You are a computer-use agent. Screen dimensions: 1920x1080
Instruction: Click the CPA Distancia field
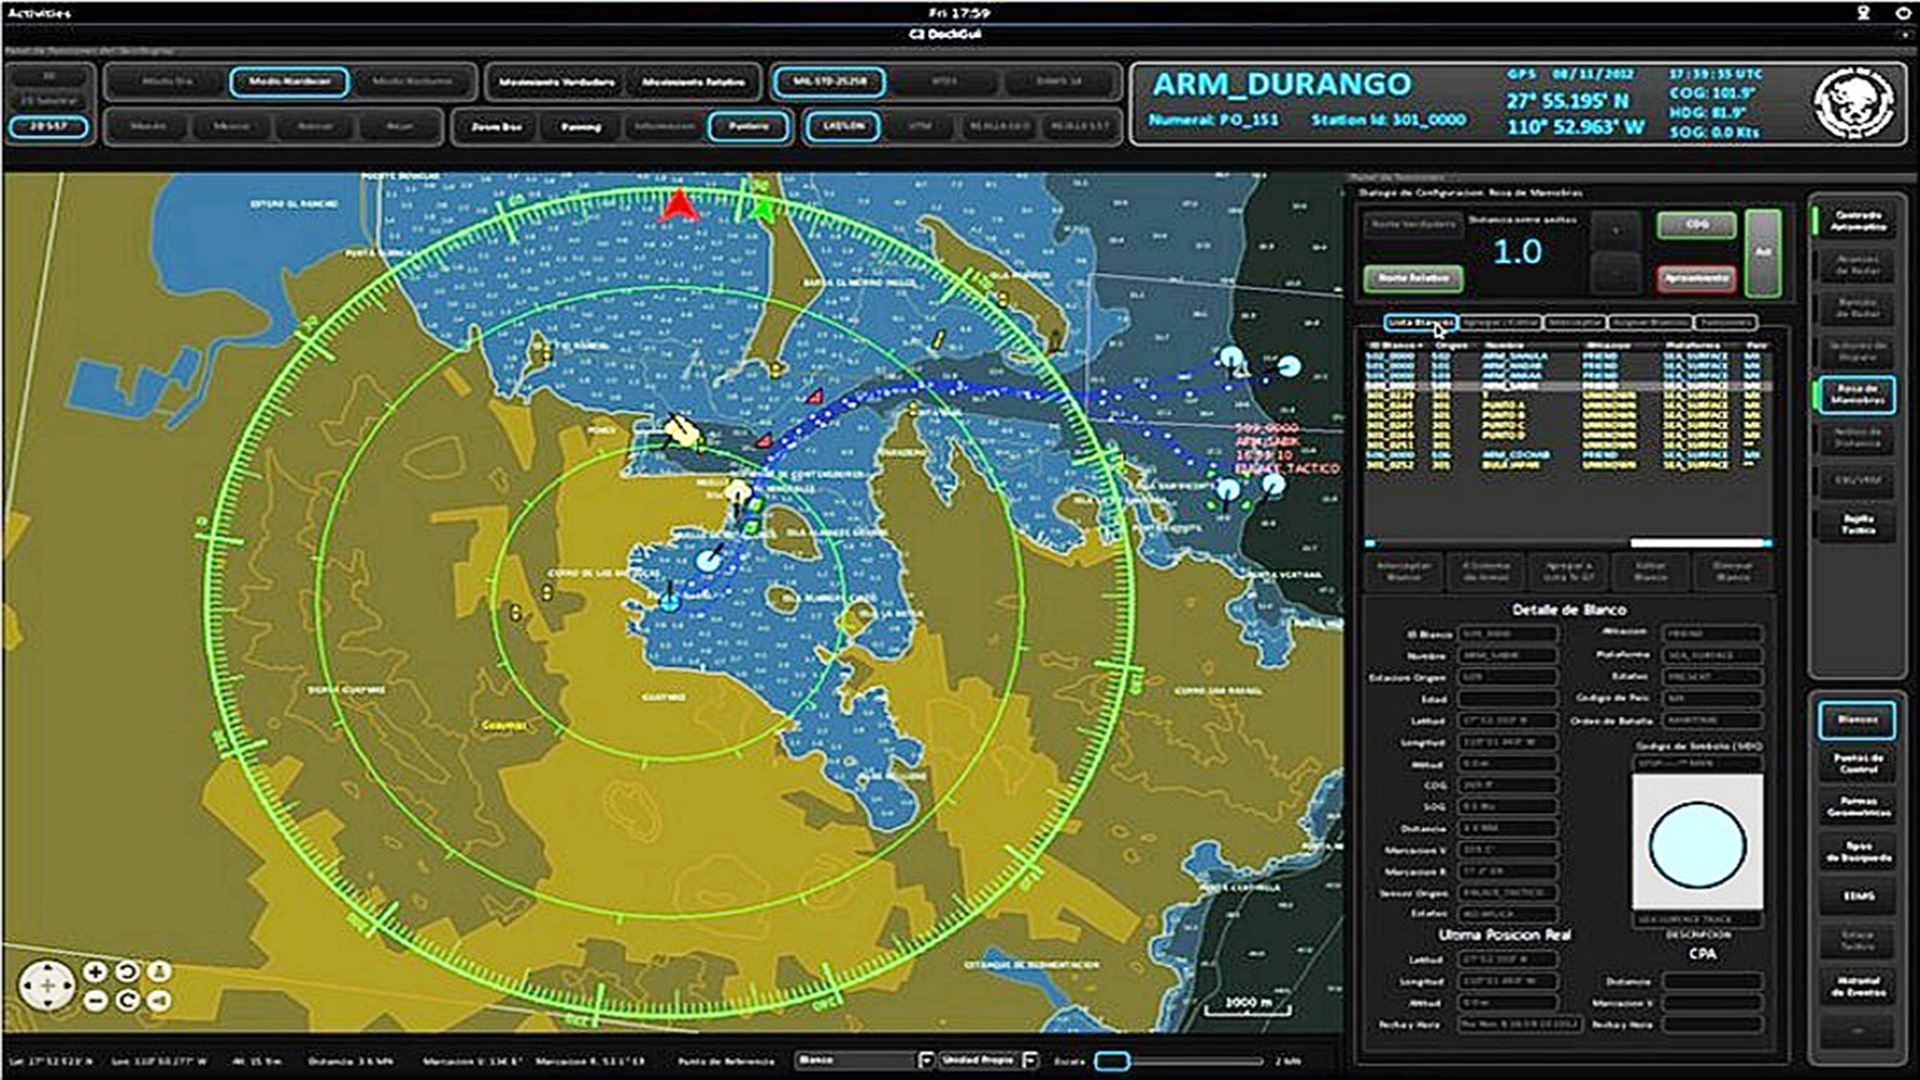point(1713,981)
